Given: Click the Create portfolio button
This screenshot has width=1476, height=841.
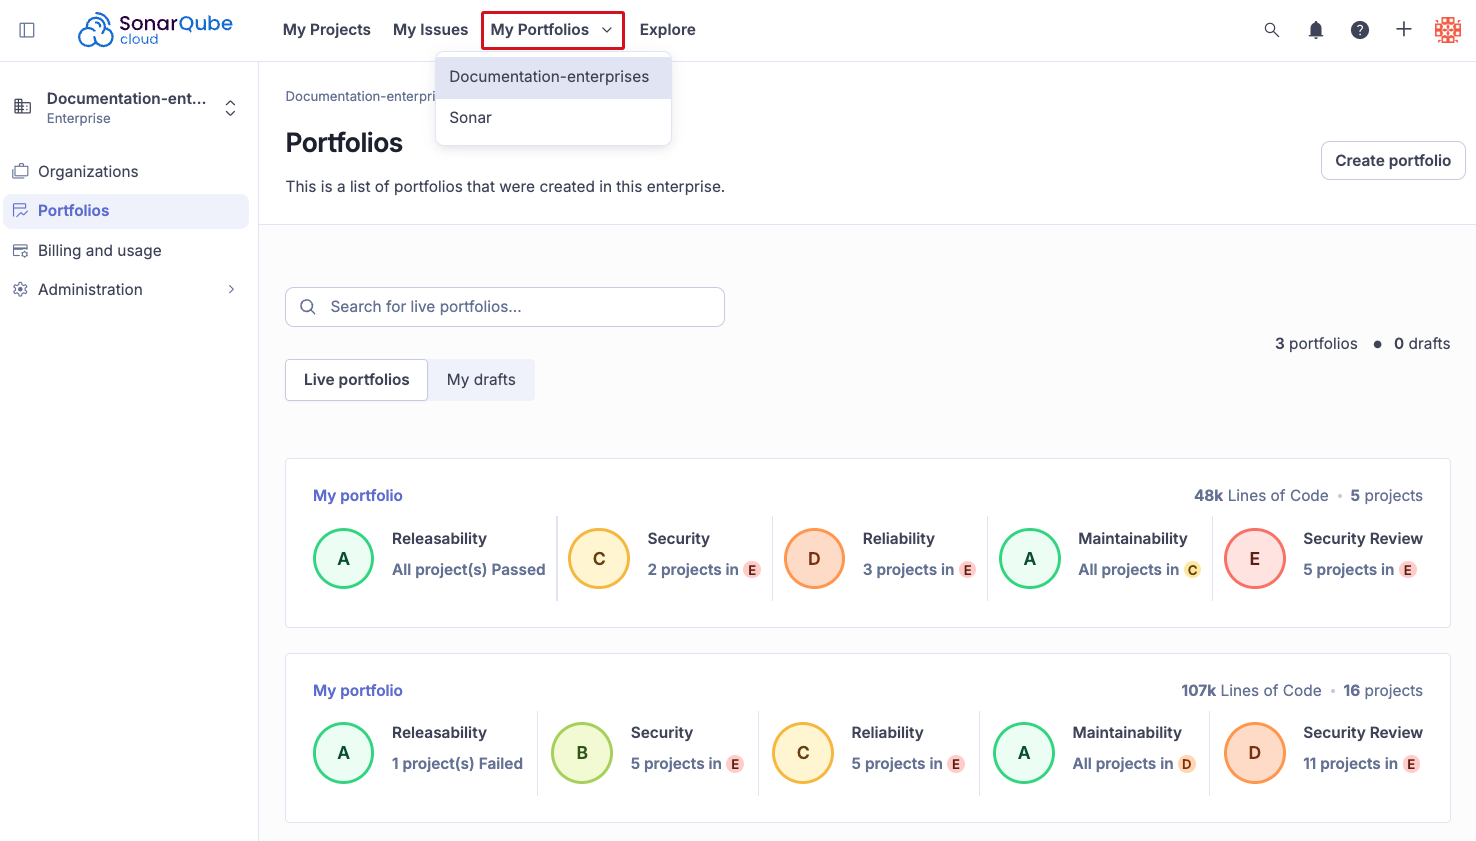Looking at the screenshot, I should click(x=1393, y=160).
